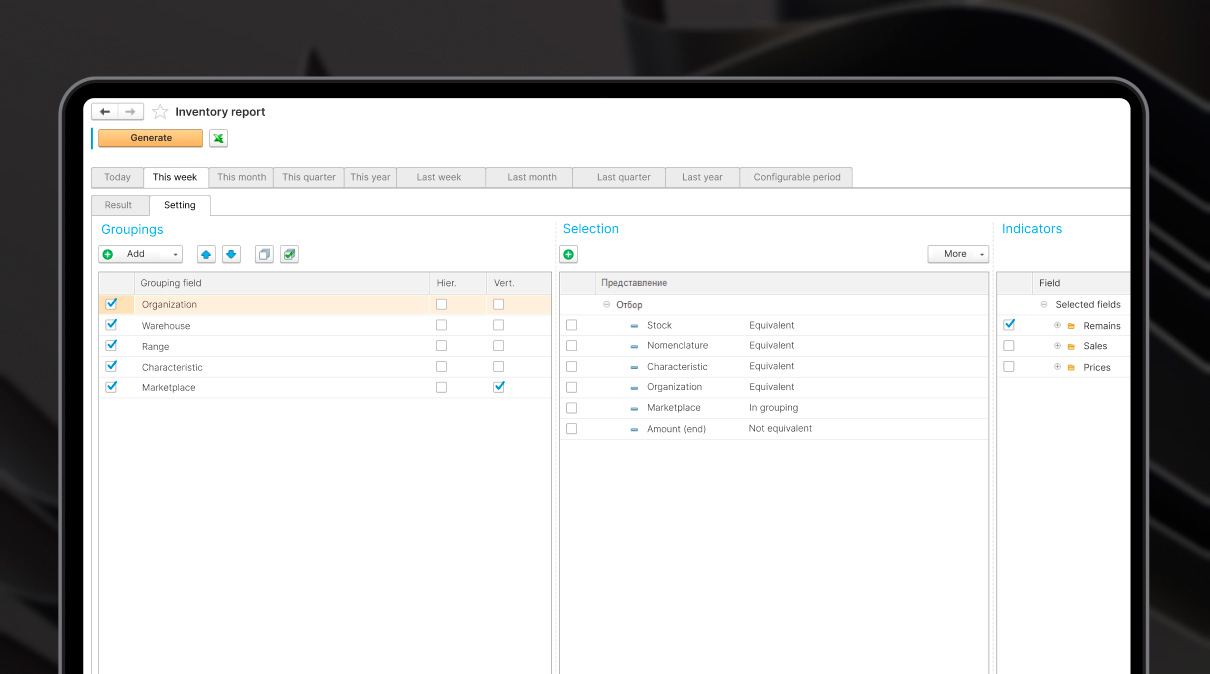Viewport: 1210px width, 674px height.
Task: Click the uncheck all groupings icon
Action: tap(264, 254)
